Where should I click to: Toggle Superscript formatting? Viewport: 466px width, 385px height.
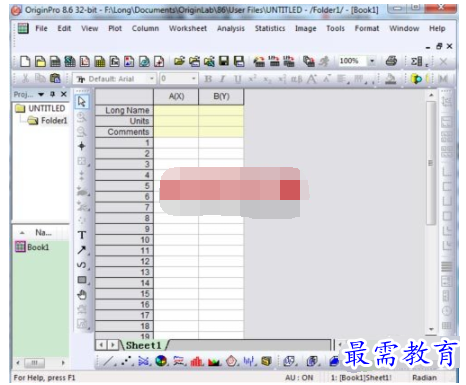click(x=252, y=79)
